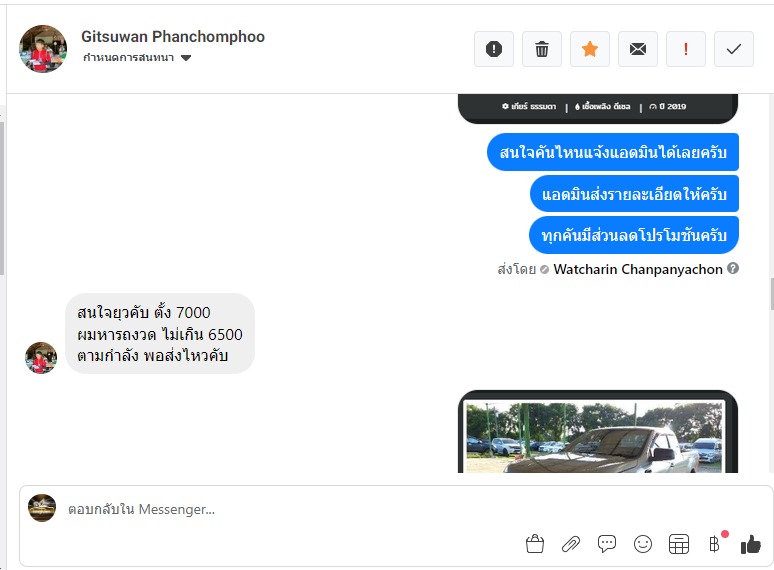Screen dimensions: 774x570
Task: Open the baht payment request icon
Action: [715, 544]
